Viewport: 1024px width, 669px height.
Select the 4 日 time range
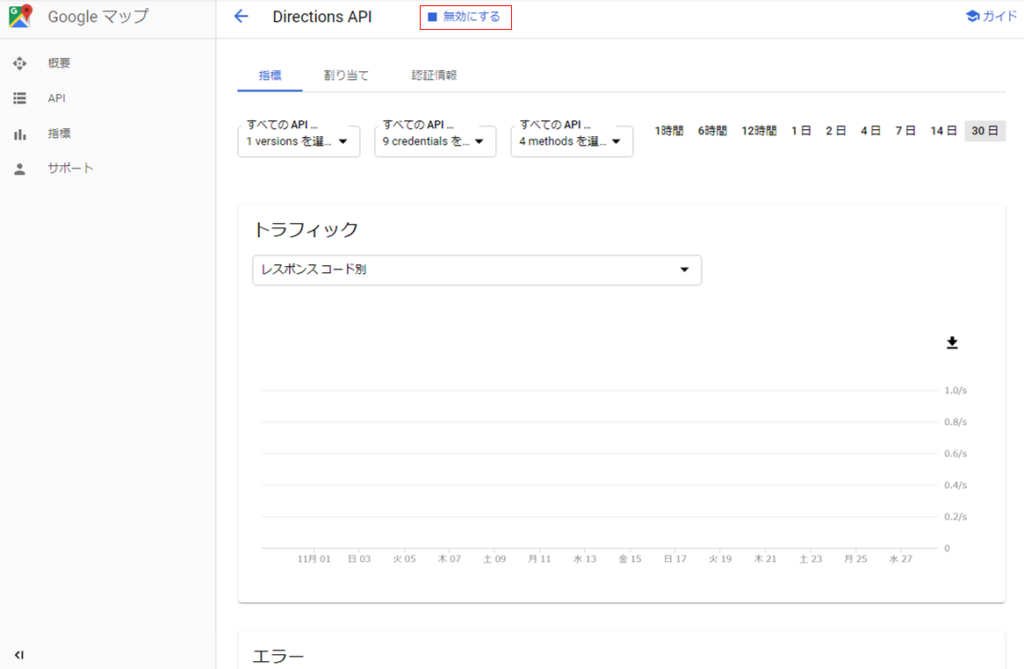871,131
